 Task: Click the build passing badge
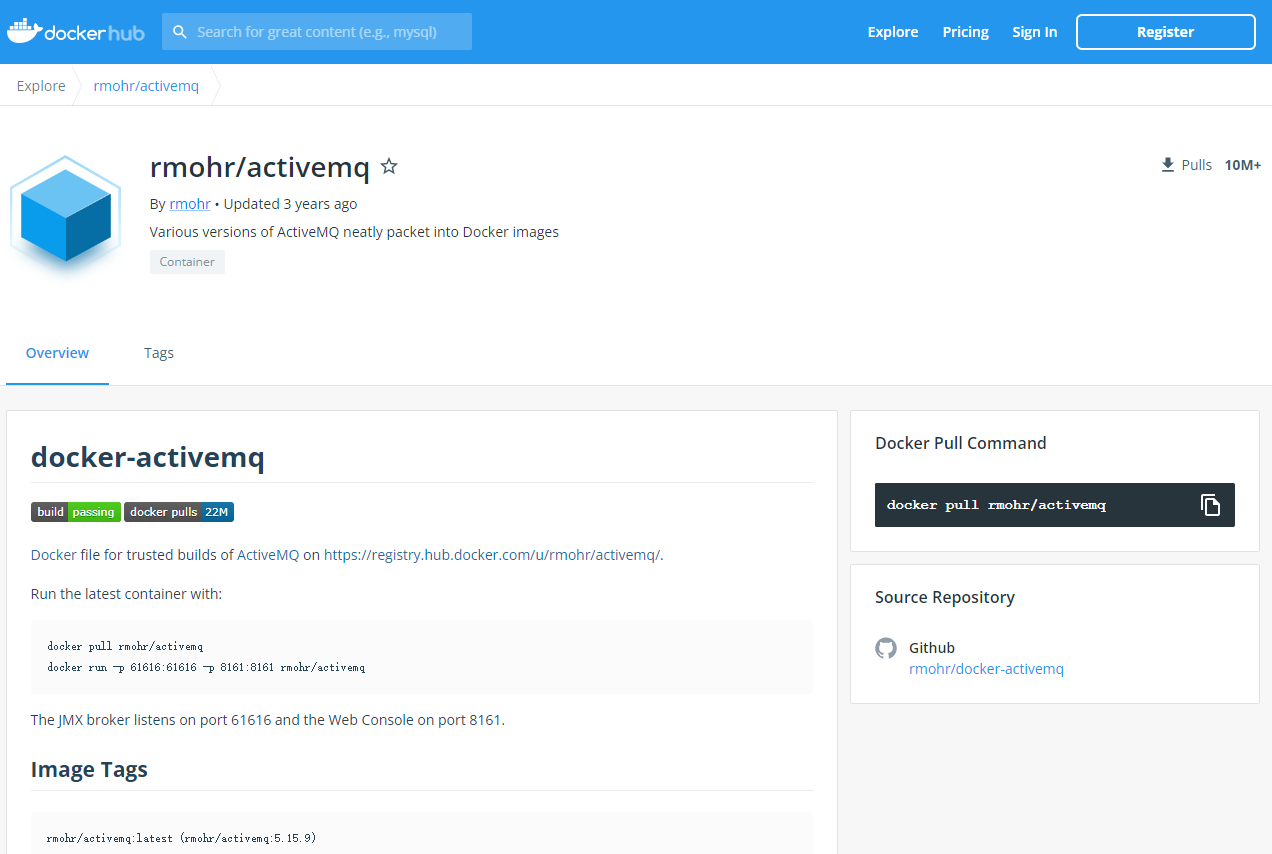coord(75,511)
